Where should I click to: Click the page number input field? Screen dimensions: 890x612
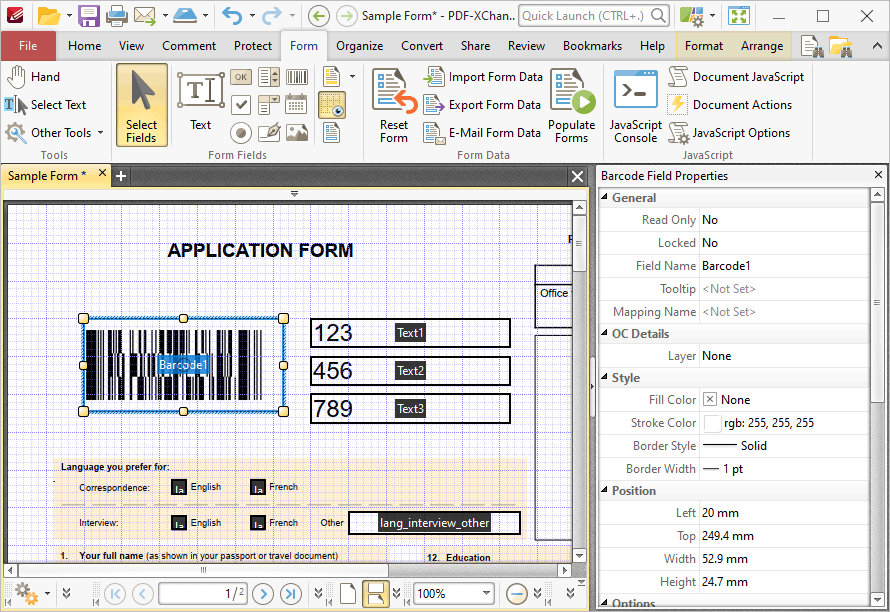pos(203,594)
